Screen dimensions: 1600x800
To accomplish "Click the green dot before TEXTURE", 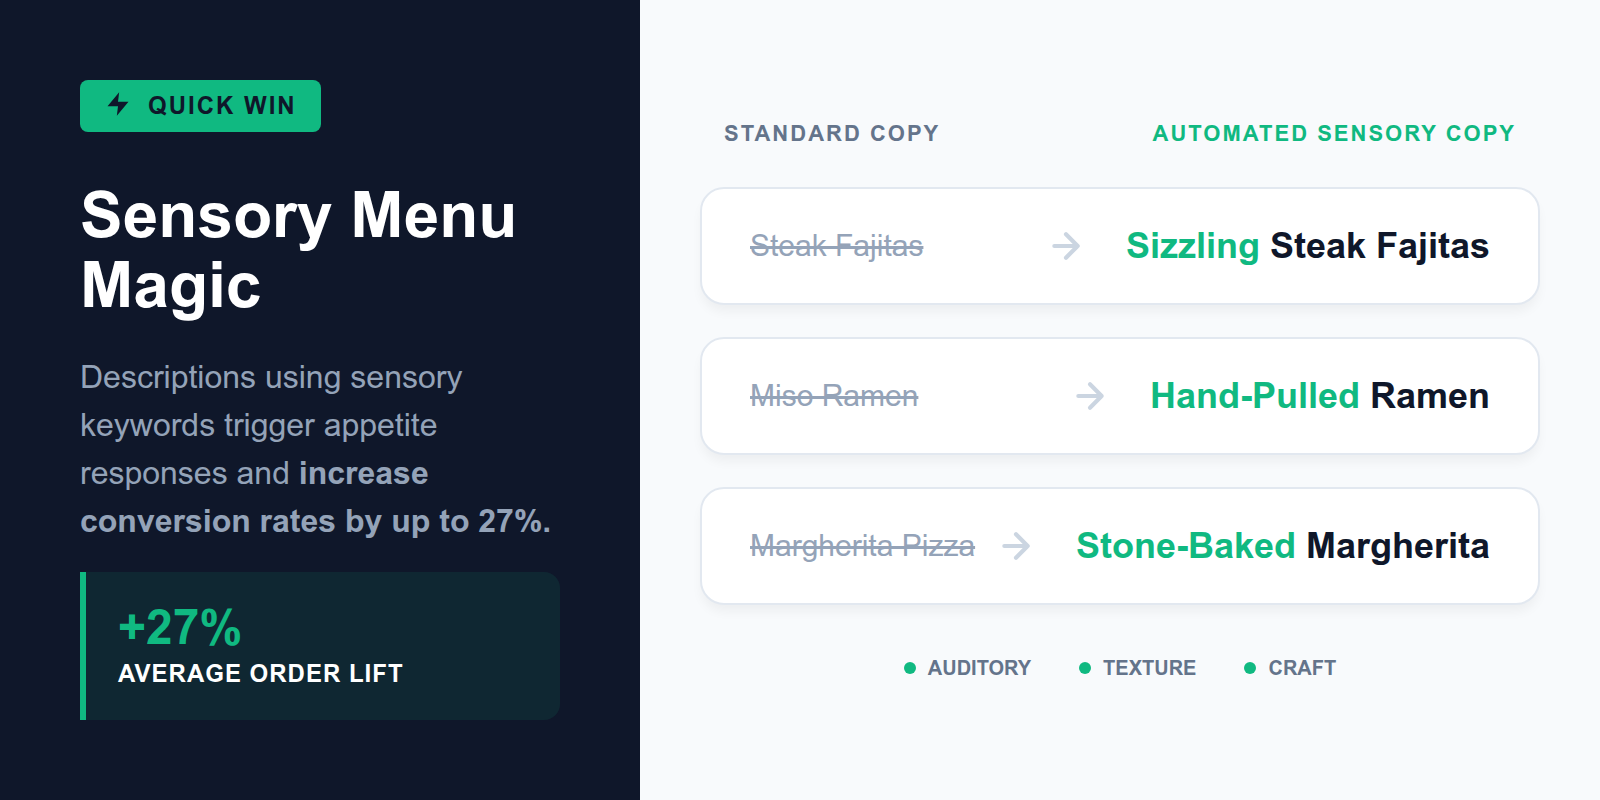I will pos(1085,668).
